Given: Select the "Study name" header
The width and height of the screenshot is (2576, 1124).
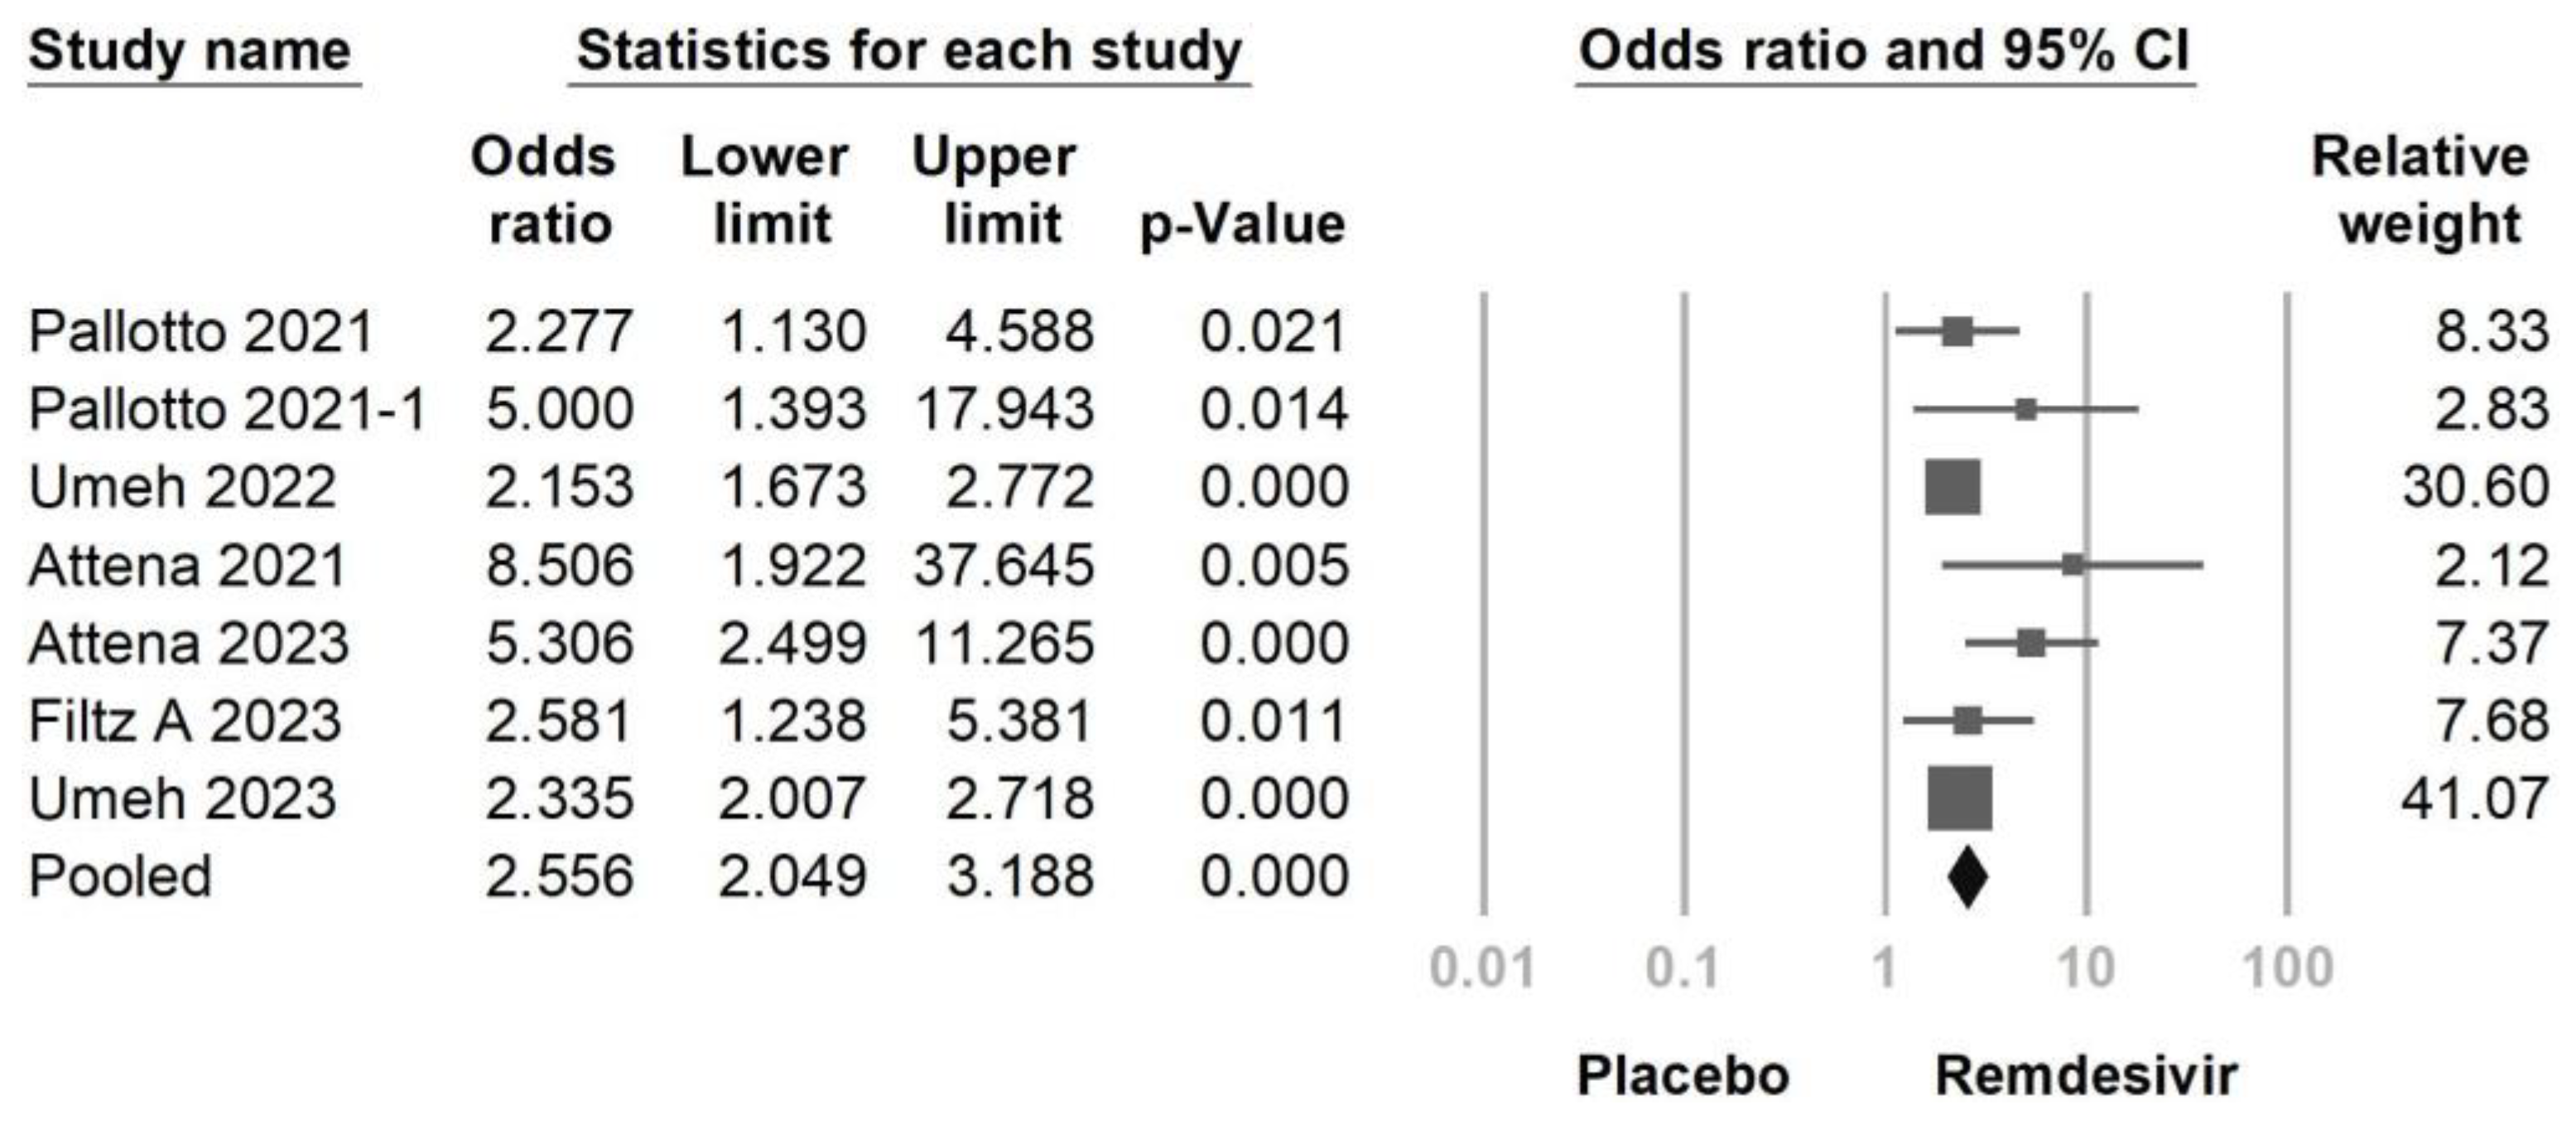Looking at the screenshot, I should (190, 50).
